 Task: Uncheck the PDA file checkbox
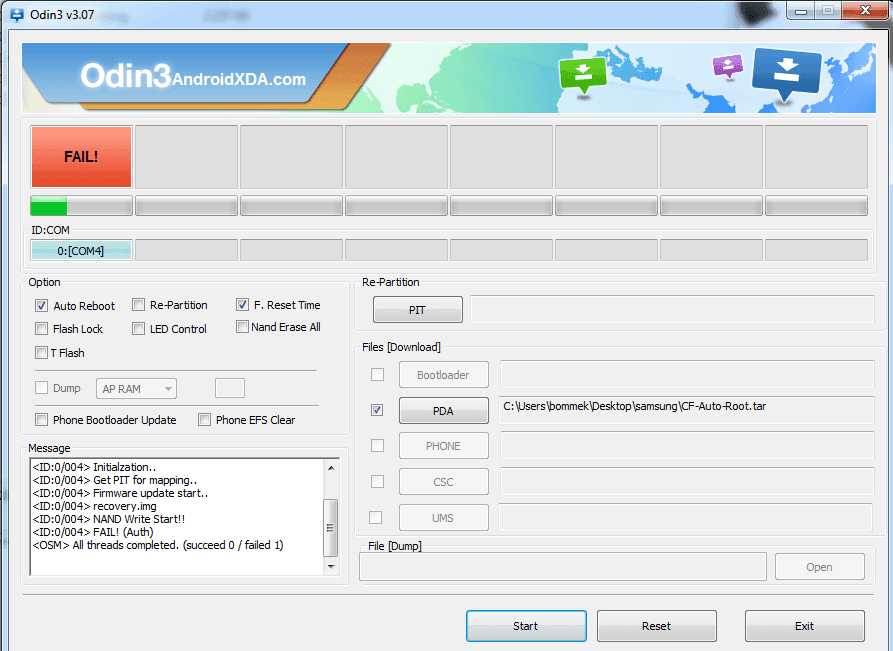(x=377, y=410)
